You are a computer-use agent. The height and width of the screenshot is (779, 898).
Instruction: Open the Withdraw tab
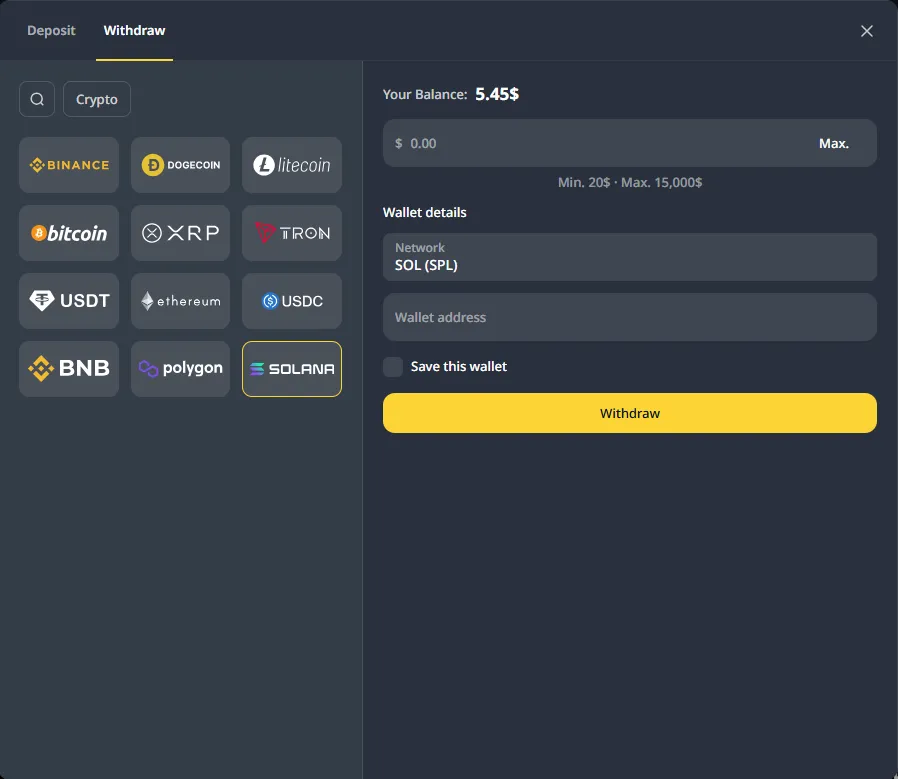coord(134,30)
